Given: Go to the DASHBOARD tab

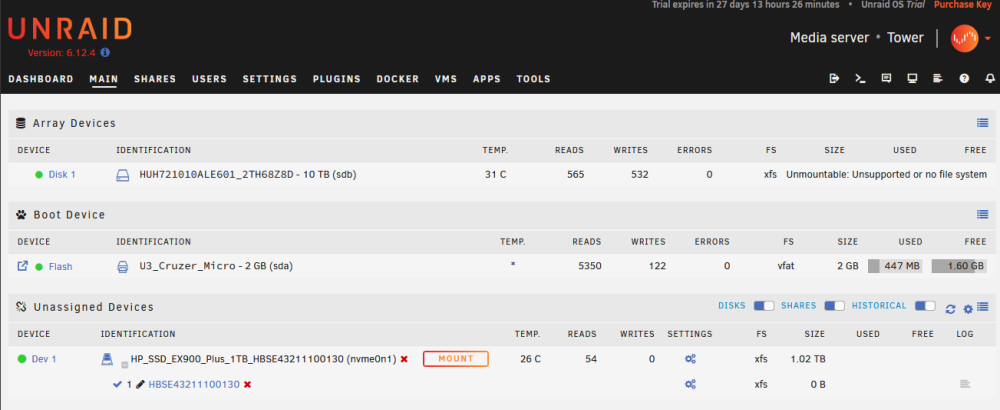Looking at the screenshot, I should 41,79.
